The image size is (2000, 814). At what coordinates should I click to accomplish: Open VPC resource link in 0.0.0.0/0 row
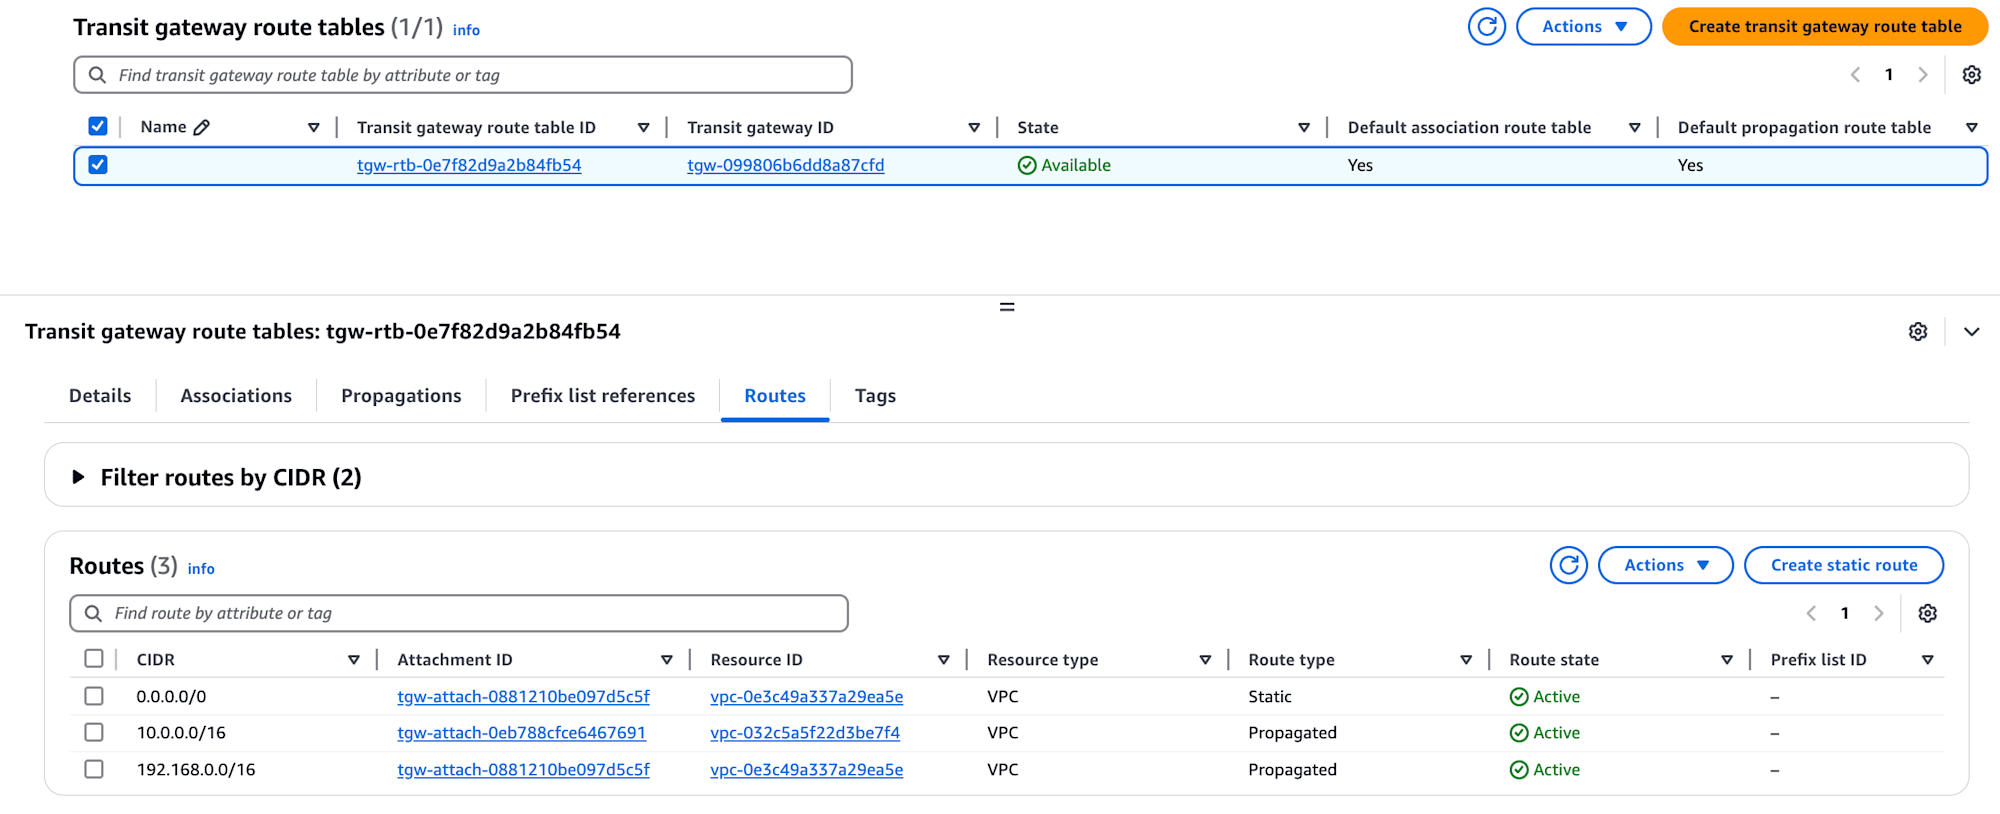pos(807,697)
